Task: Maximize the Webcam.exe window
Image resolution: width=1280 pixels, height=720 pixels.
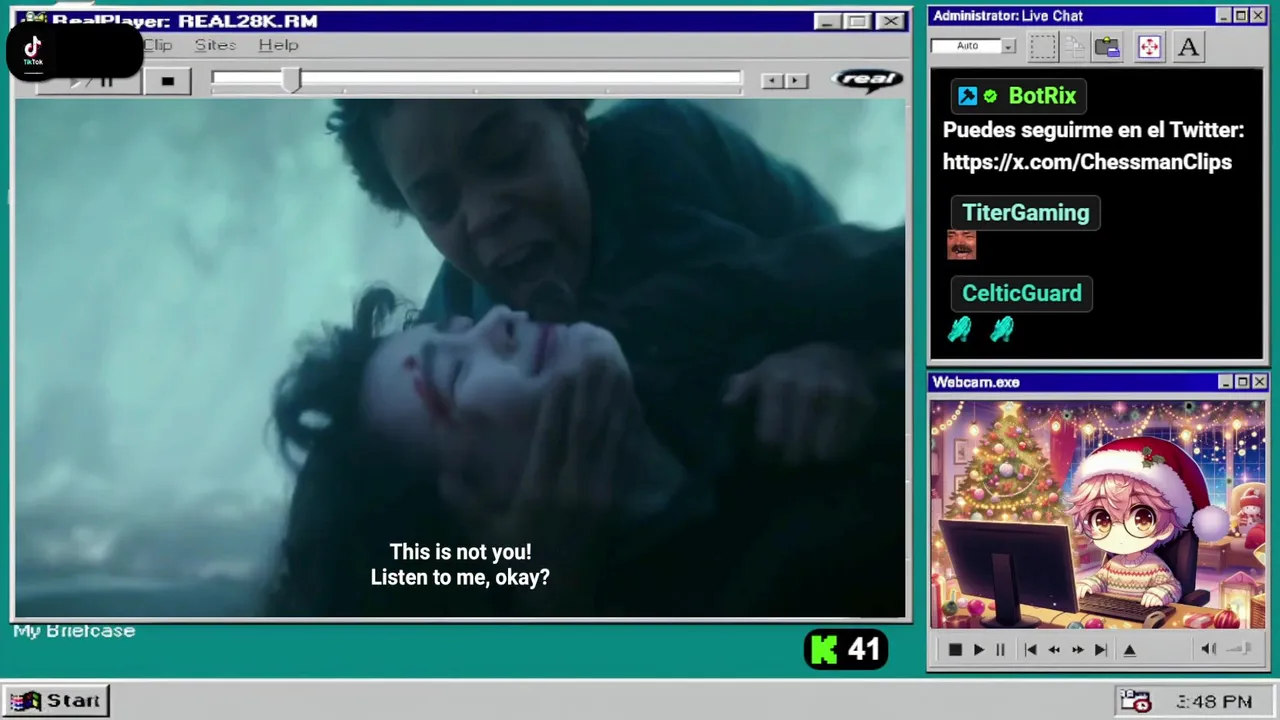Action: tap(1242, 382)
